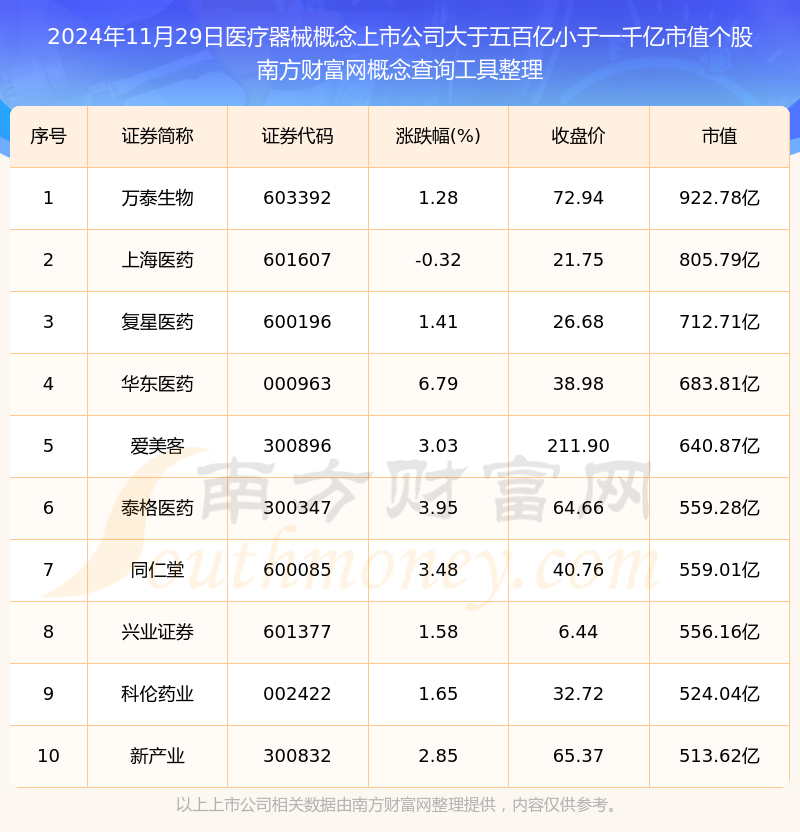800x832 pixels.
Task: Click closing price 40.76
Action: [578, 570]
